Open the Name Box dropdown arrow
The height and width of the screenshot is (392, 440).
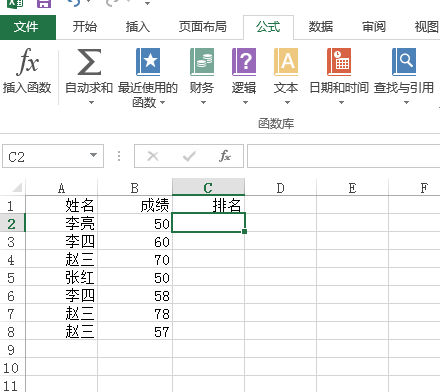coord(93,155)
